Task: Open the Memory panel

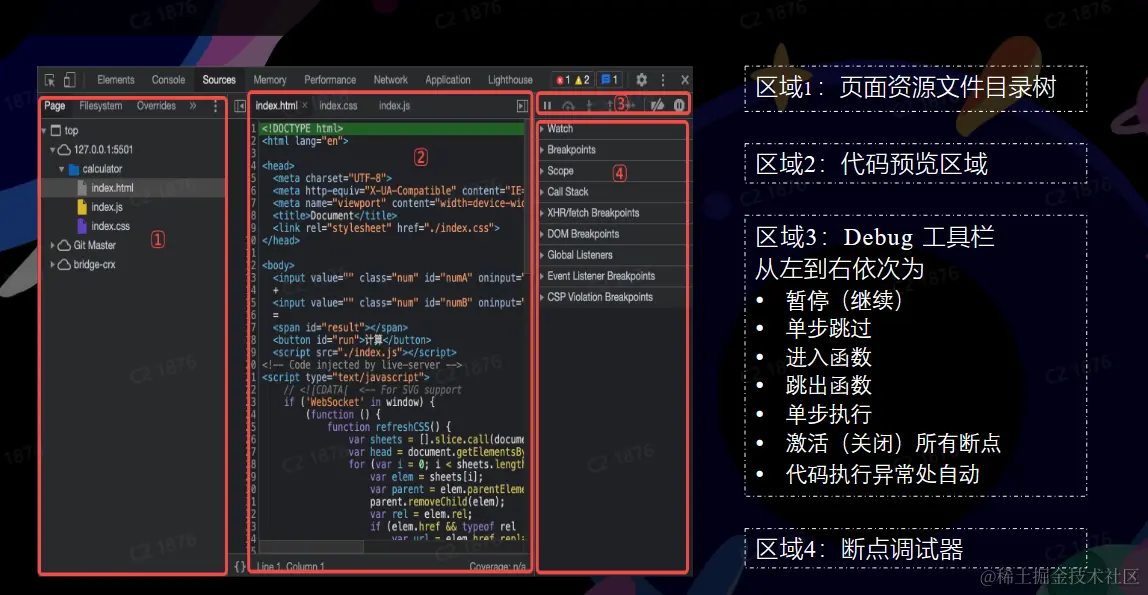Action: click(x=269, y=80)
